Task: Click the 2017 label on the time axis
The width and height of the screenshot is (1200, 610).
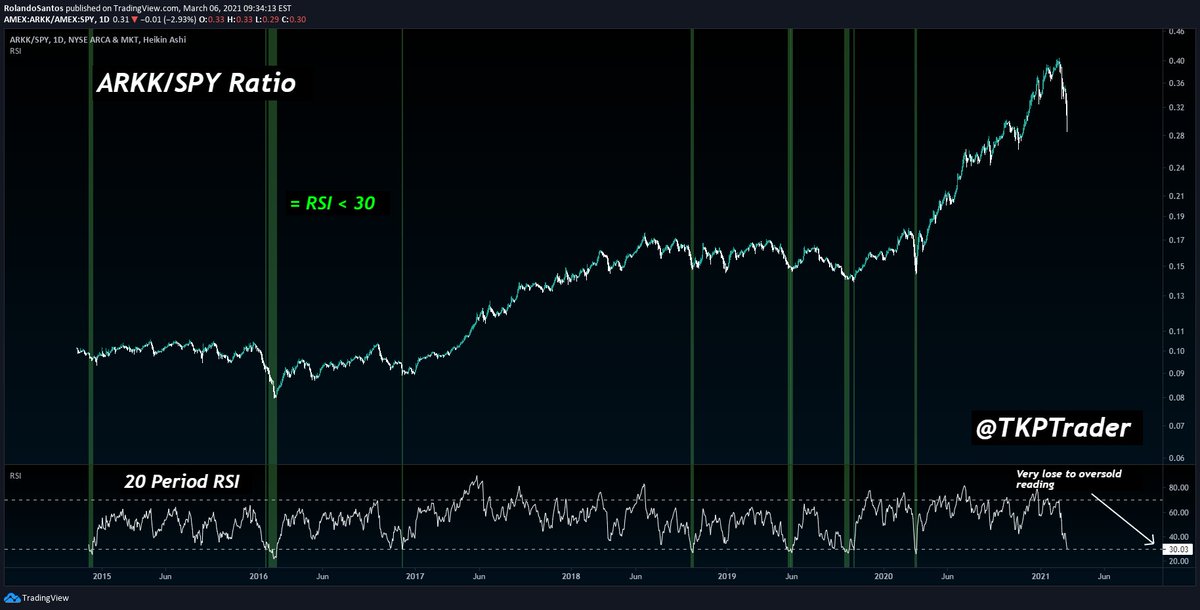Action: tap(415, 577)
